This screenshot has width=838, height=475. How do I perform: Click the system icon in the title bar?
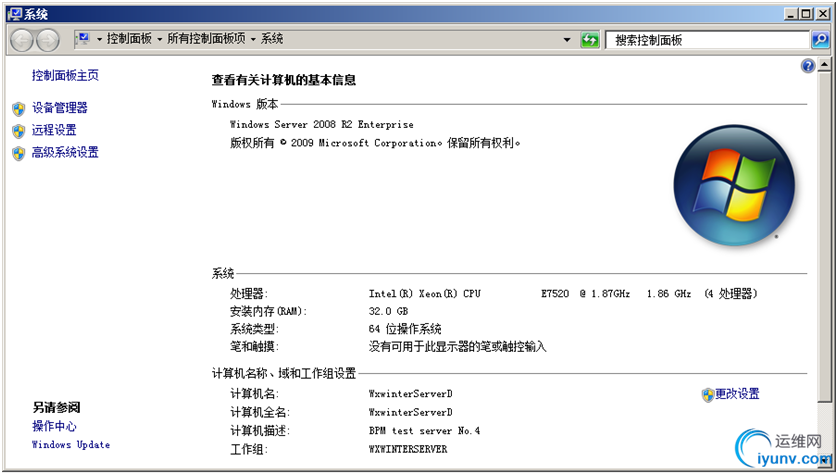pyautogui.click(x=15, y=14)
